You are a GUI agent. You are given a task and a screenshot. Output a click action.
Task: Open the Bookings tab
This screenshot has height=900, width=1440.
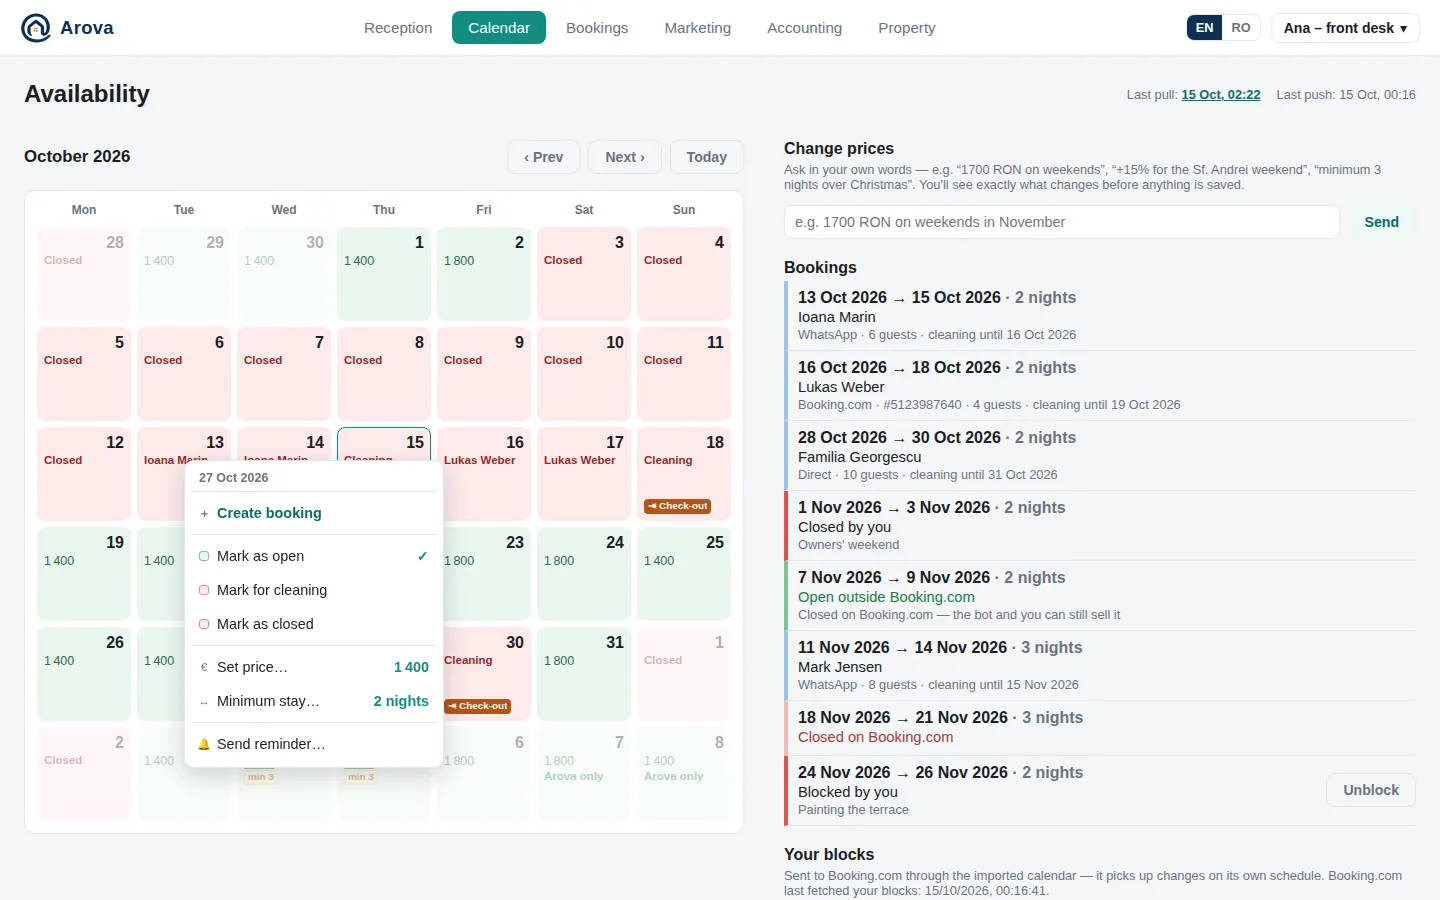tap(597, 28)
